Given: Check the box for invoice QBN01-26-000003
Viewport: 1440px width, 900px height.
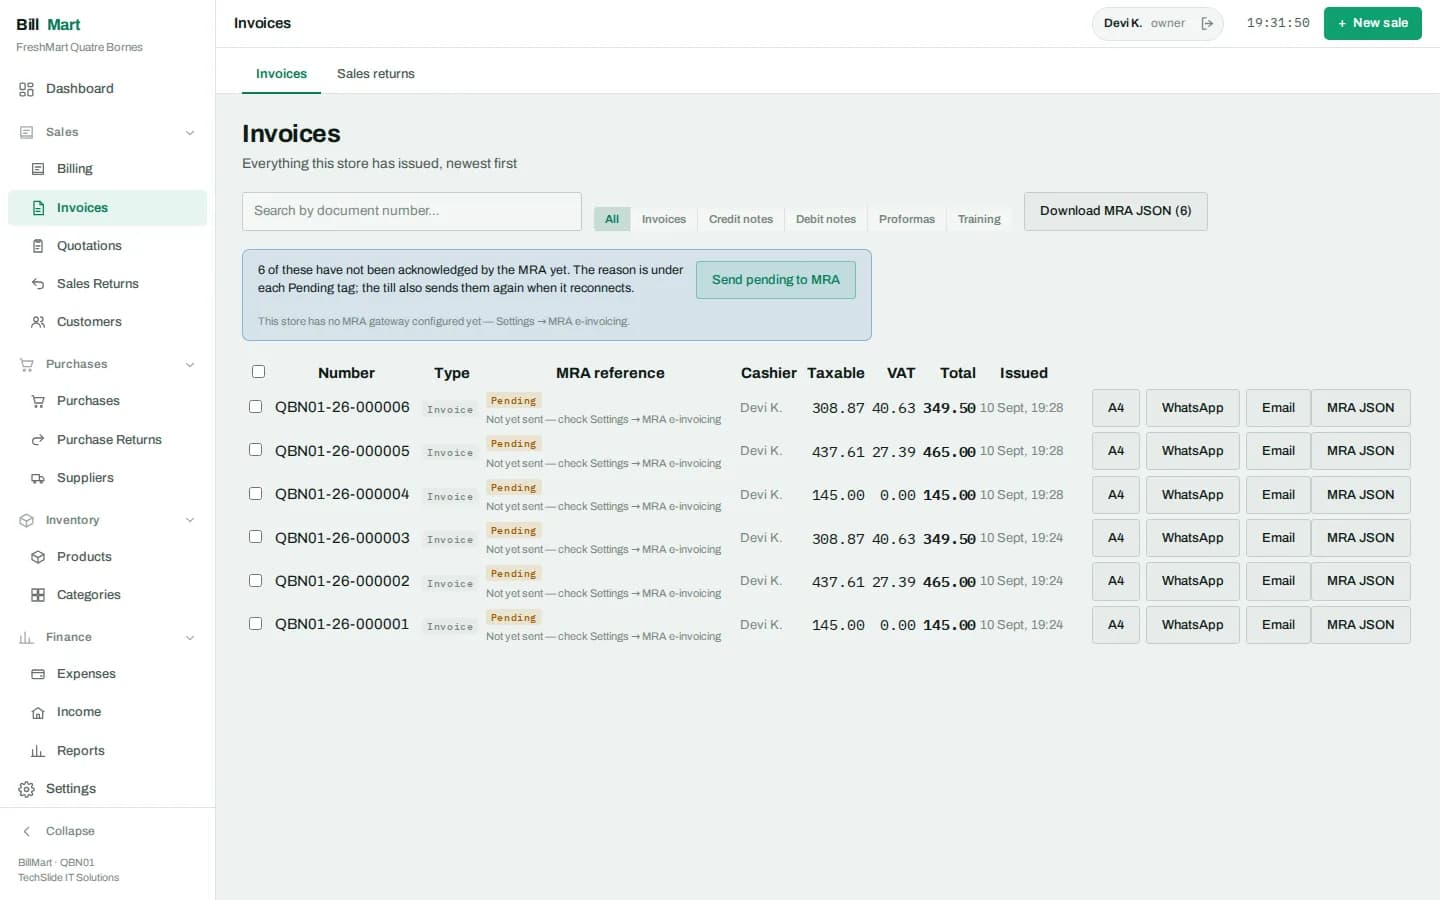Looking at the screenshot, I should tap(255, 537).
